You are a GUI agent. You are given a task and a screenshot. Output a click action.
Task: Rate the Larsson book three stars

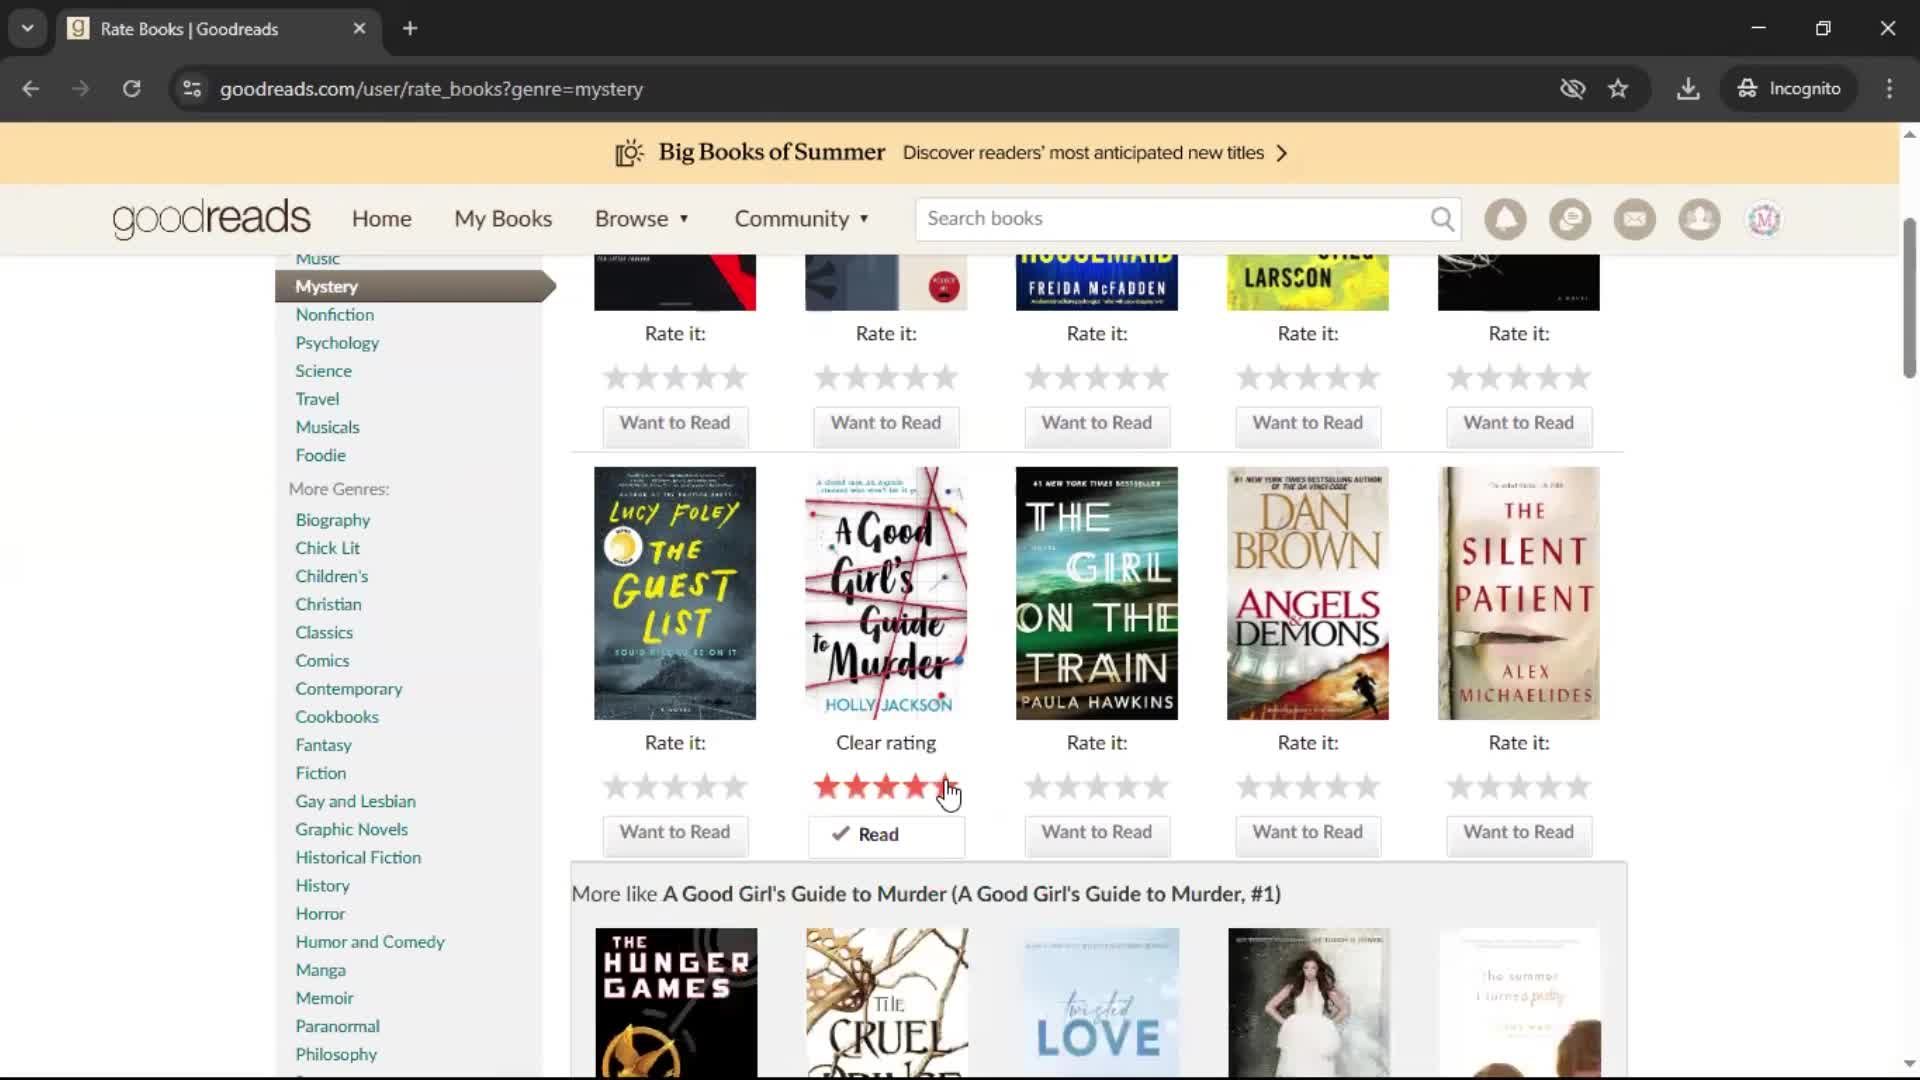[1308, 378]
